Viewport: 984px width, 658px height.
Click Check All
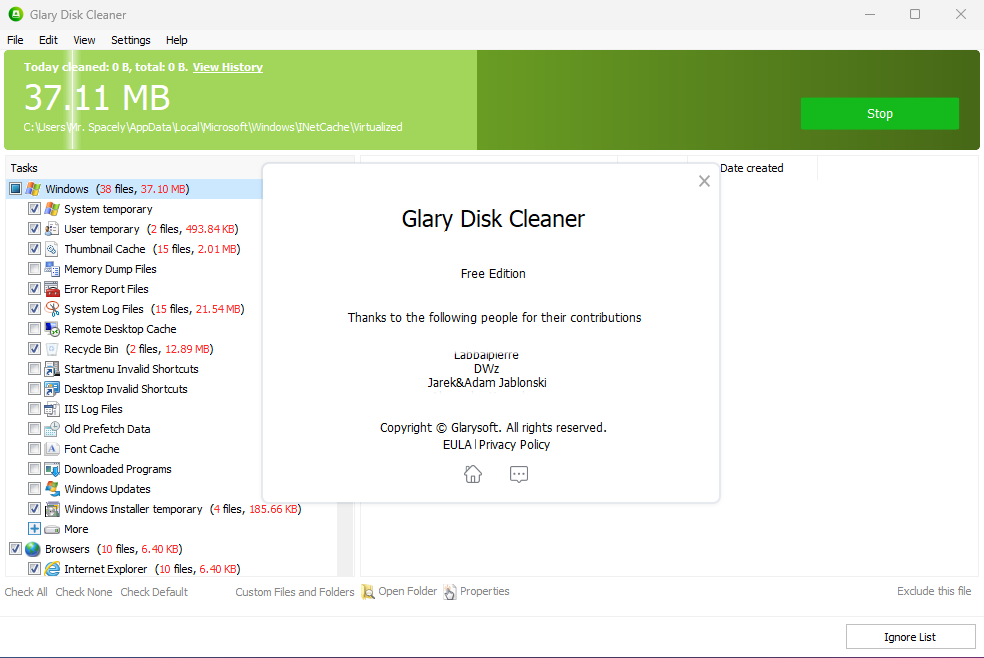(26, 592)
